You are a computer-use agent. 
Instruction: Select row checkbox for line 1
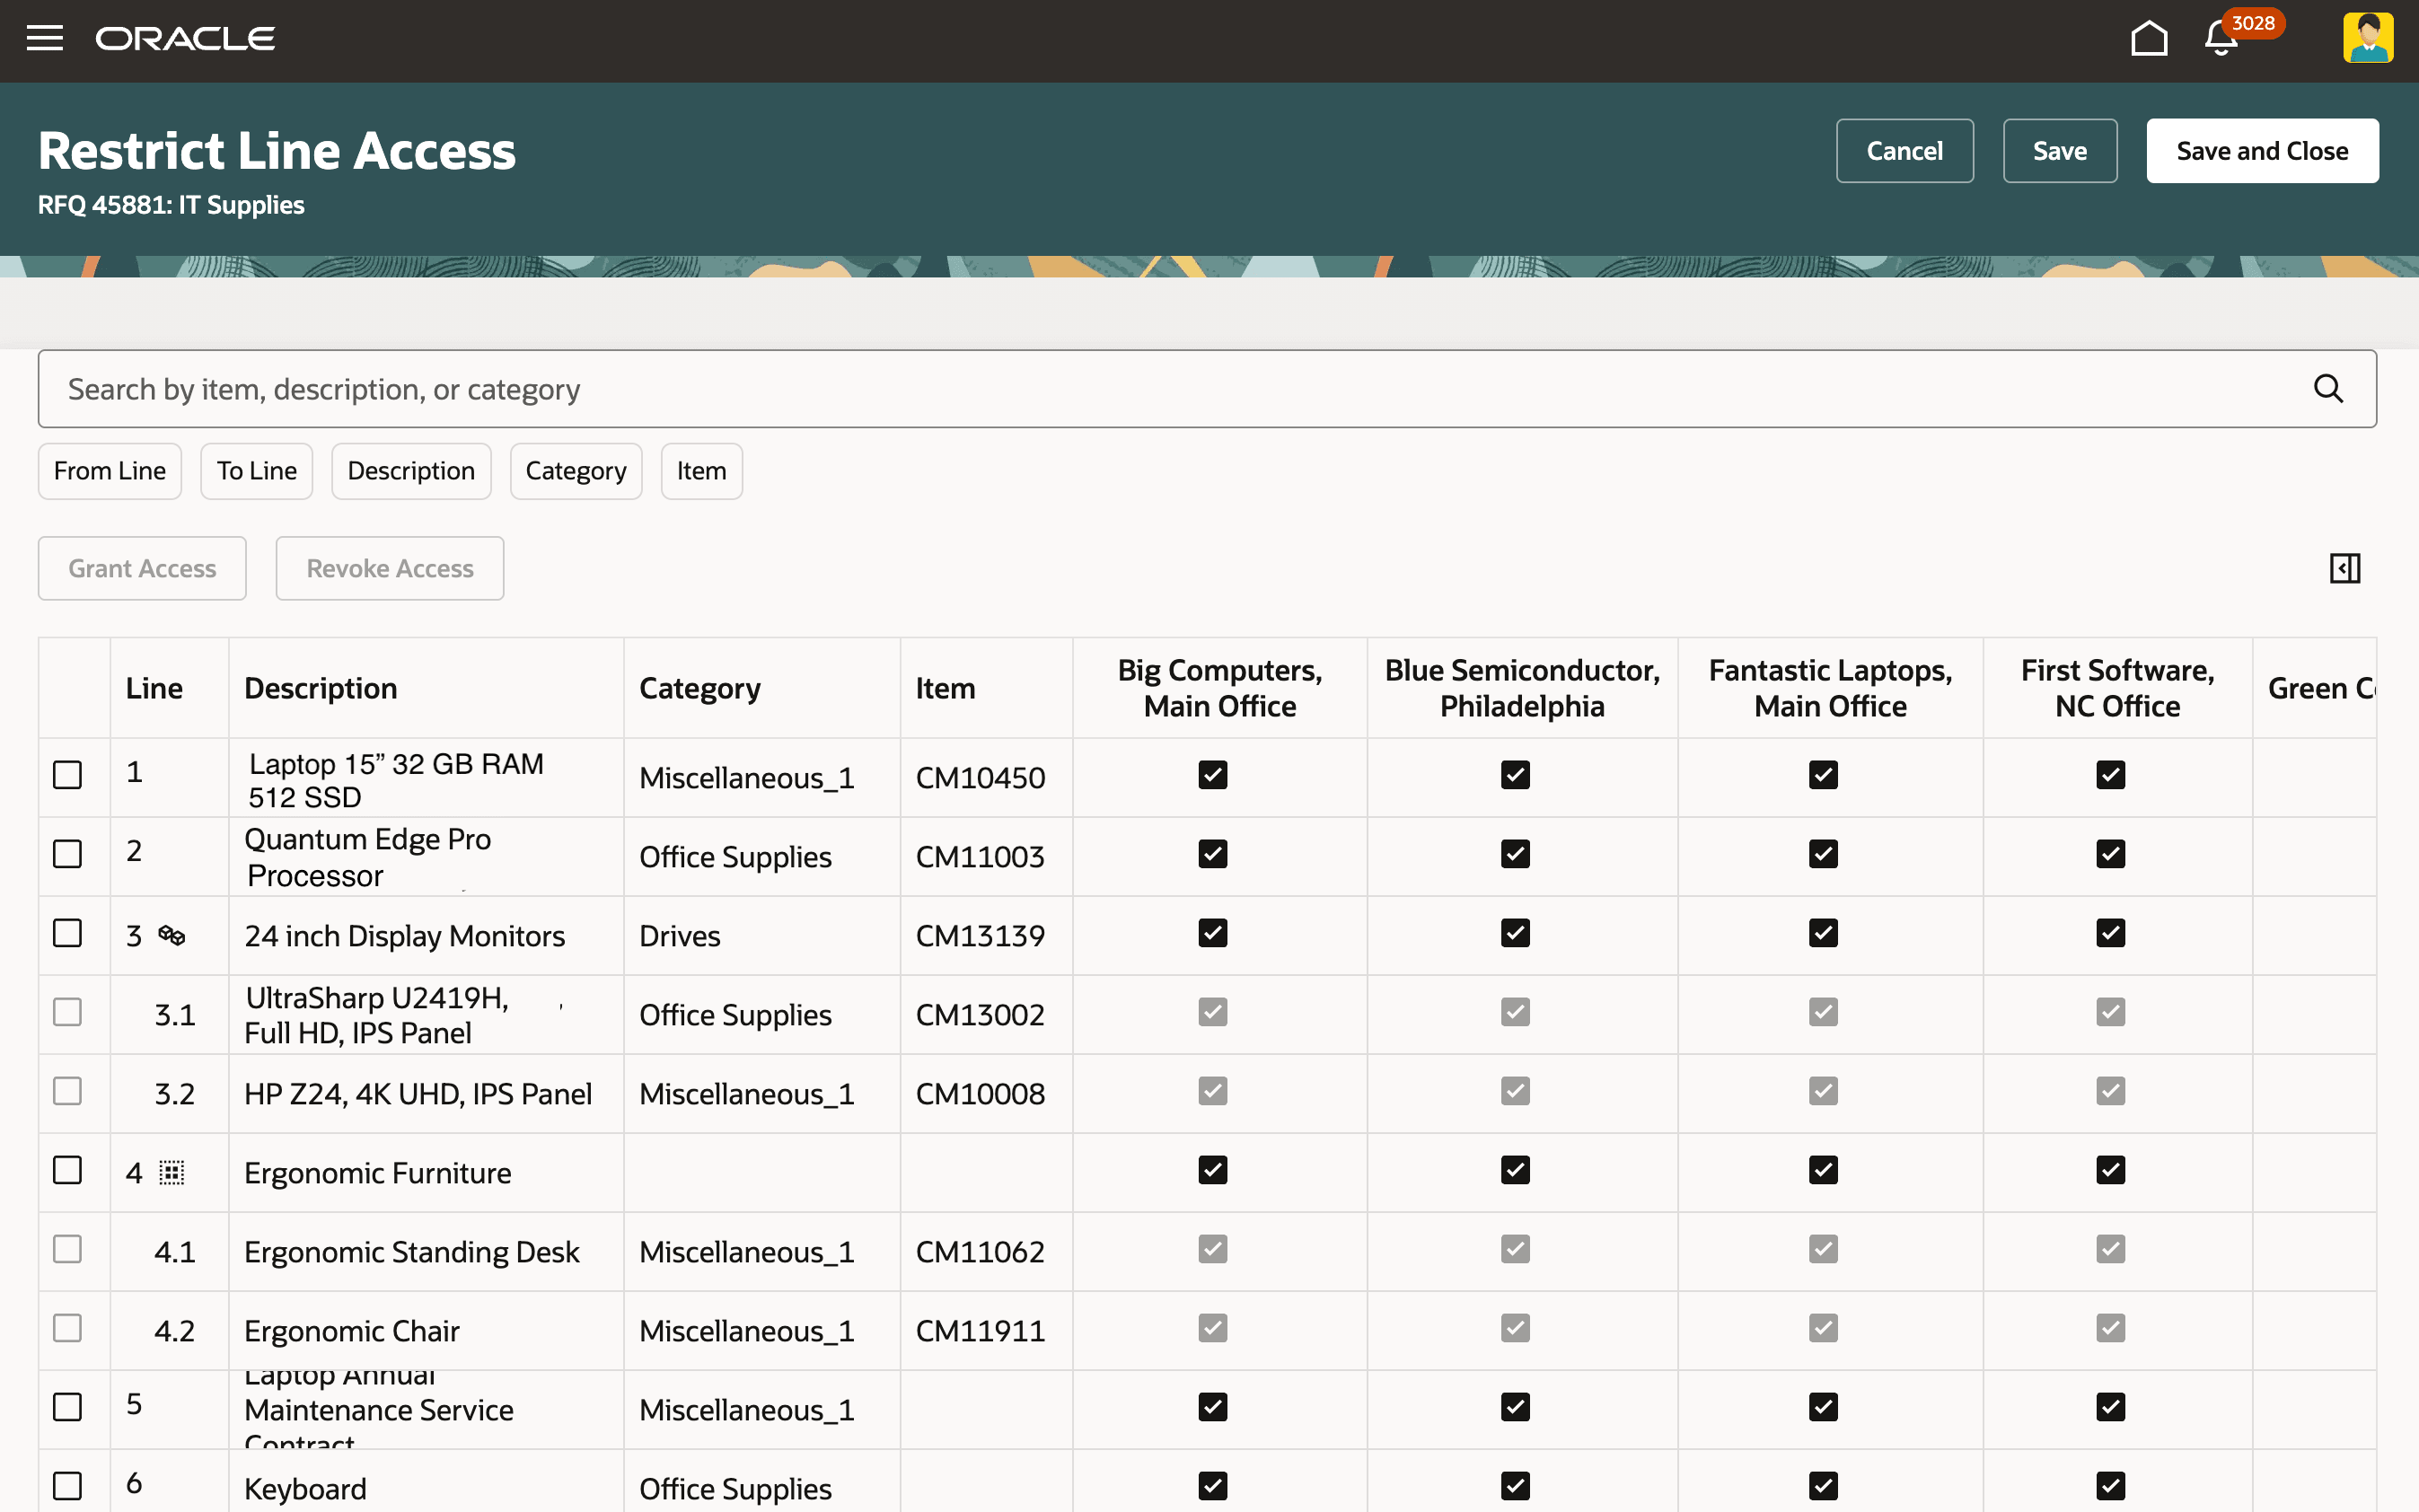coord(67,775)
